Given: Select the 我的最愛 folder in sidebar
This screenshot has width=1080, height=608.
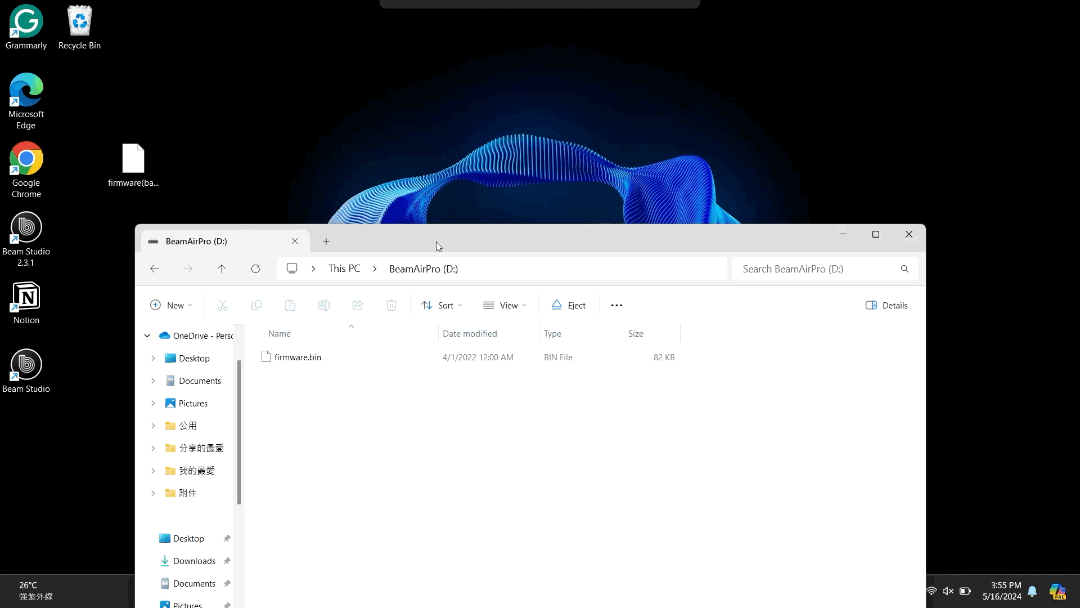Looking at the screenshot, I should coord(196,470).
